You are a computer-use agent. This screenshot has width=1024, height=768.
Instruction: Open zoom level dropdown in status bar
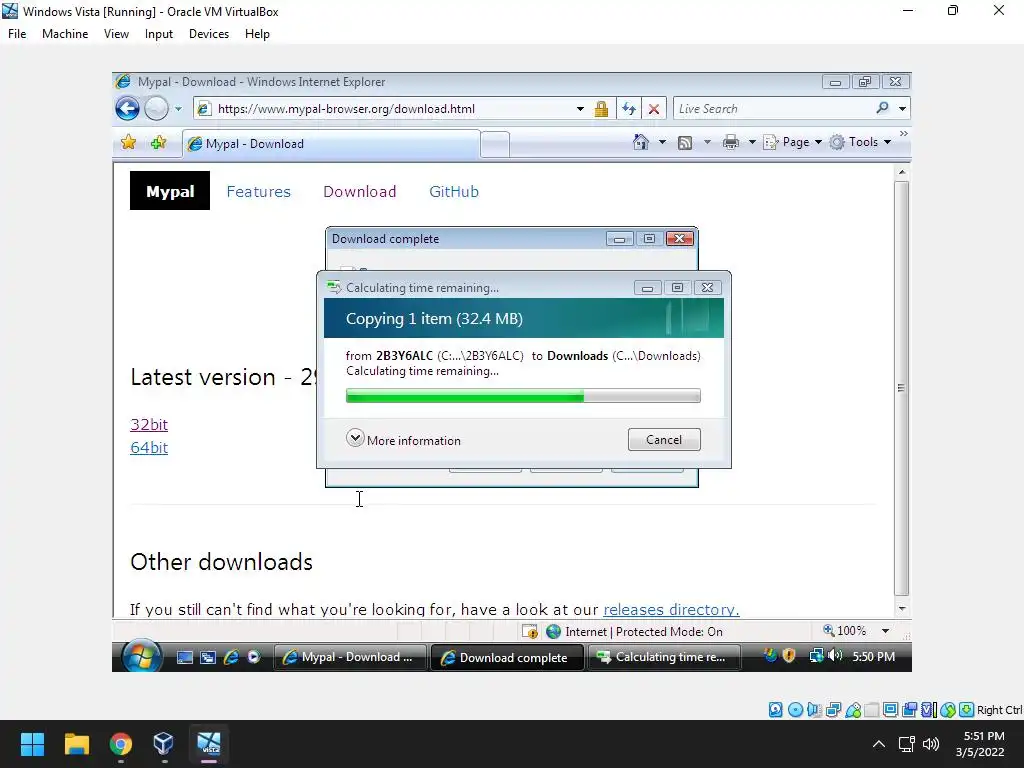click(886, 631)
